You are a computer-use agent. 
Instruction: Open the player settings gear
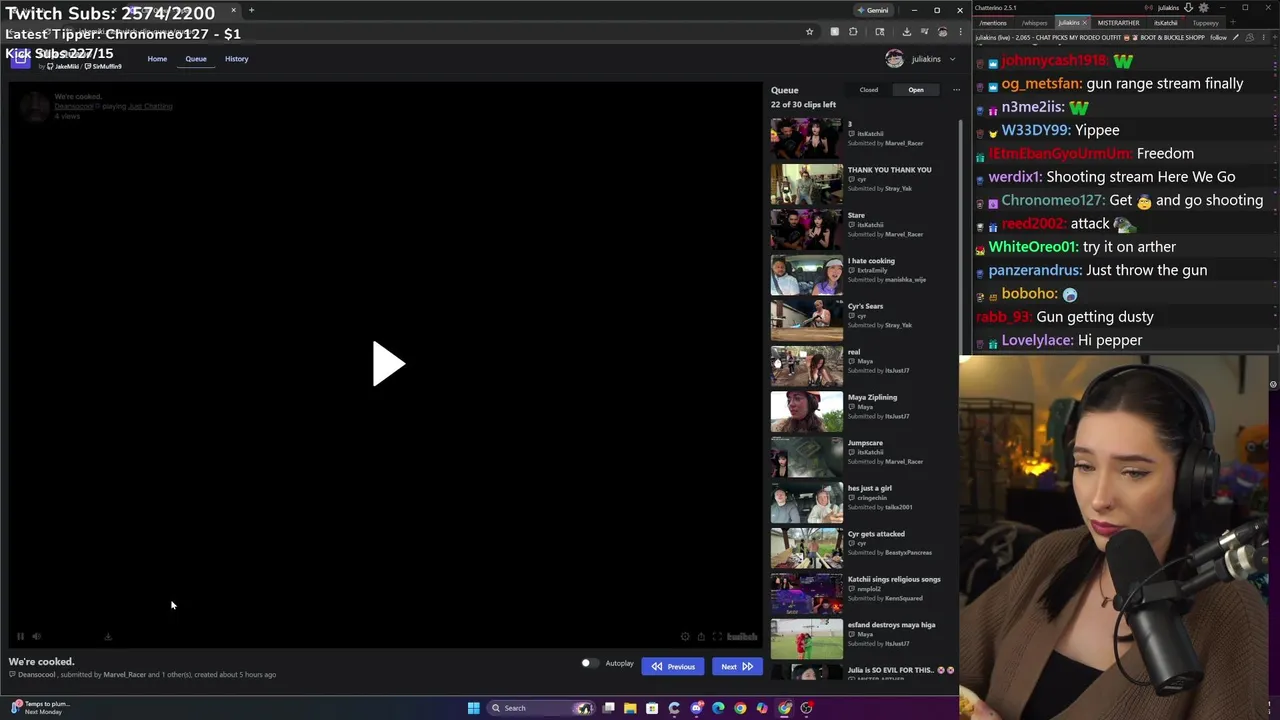[685, 636]
